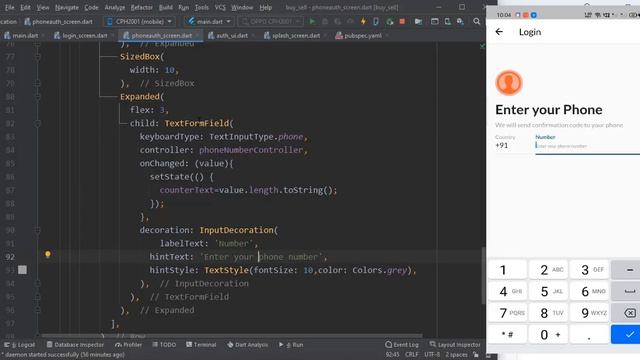Tap the blue checkmark key on keypad
Image resolution: width=640 pixels, height=360 pixels.
point(628,334)
